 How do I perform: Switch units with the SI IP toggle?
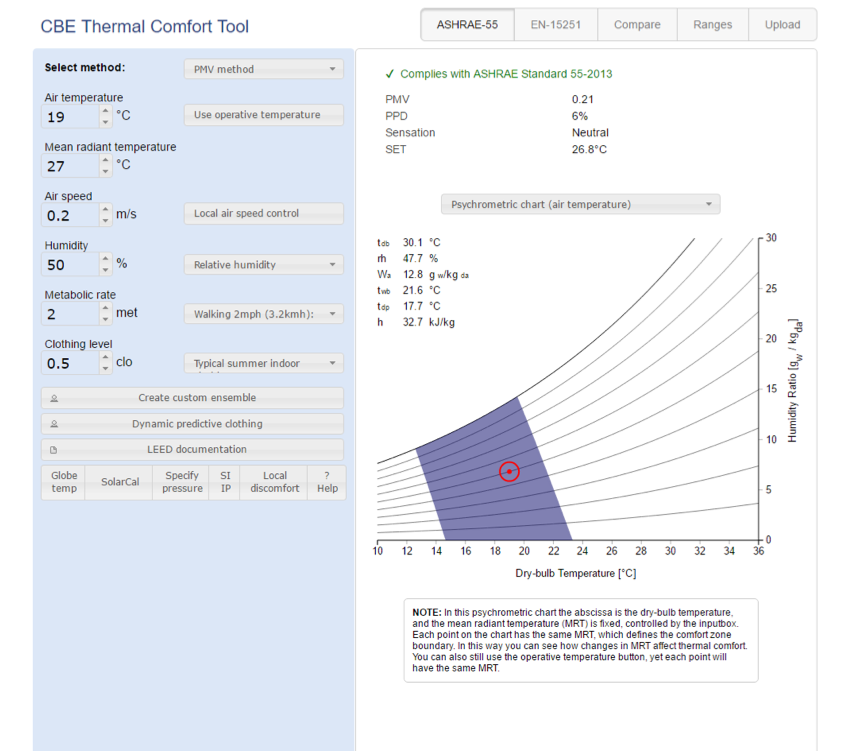(x=225, y=482)
